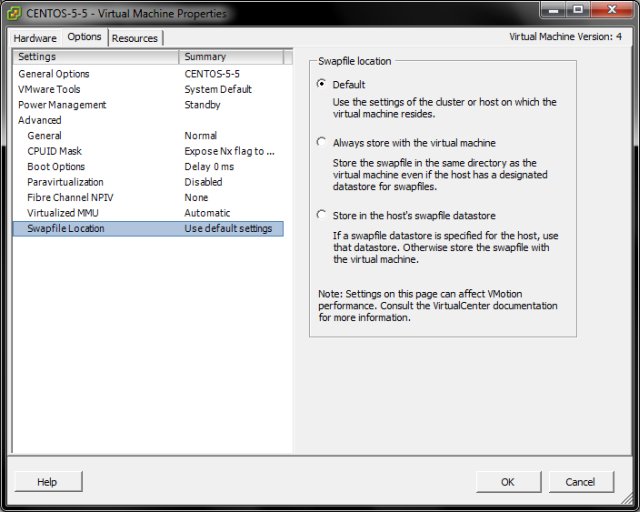640x512 pixels.
Task: Close the Virtual Machine Properties window
Action: coord(611,10)
